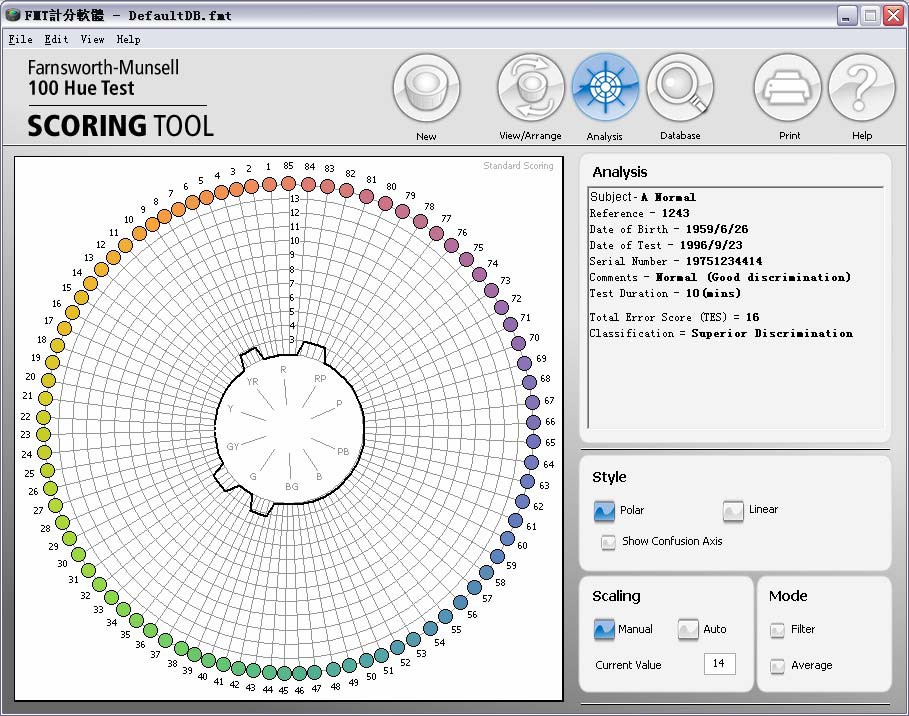Click the app icon in title bar
Viewport: 909px width, 716px height.
[x=13, y=16]
